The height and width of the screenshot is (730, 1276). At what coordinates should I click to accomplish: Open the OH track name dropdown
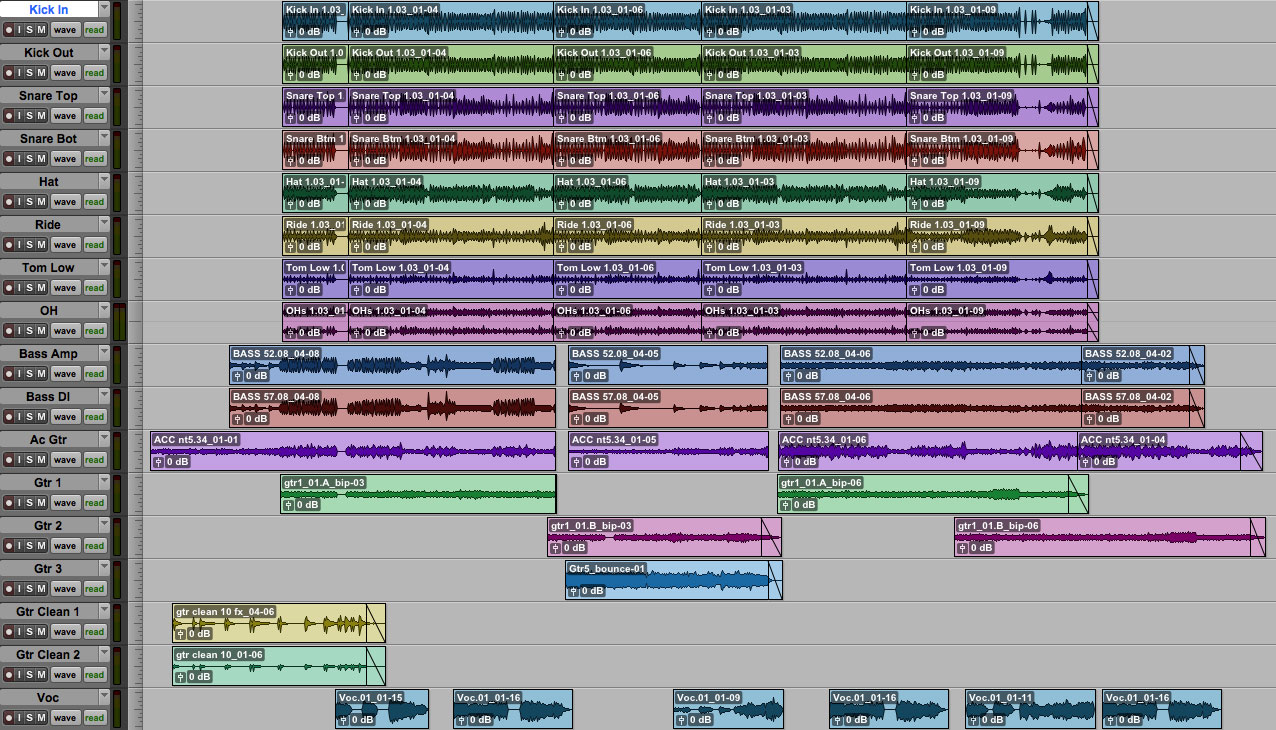pos(103,310)
